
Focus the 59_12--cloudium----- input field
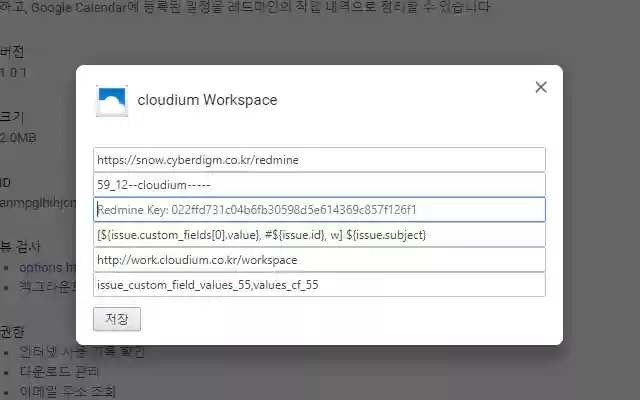319,184
